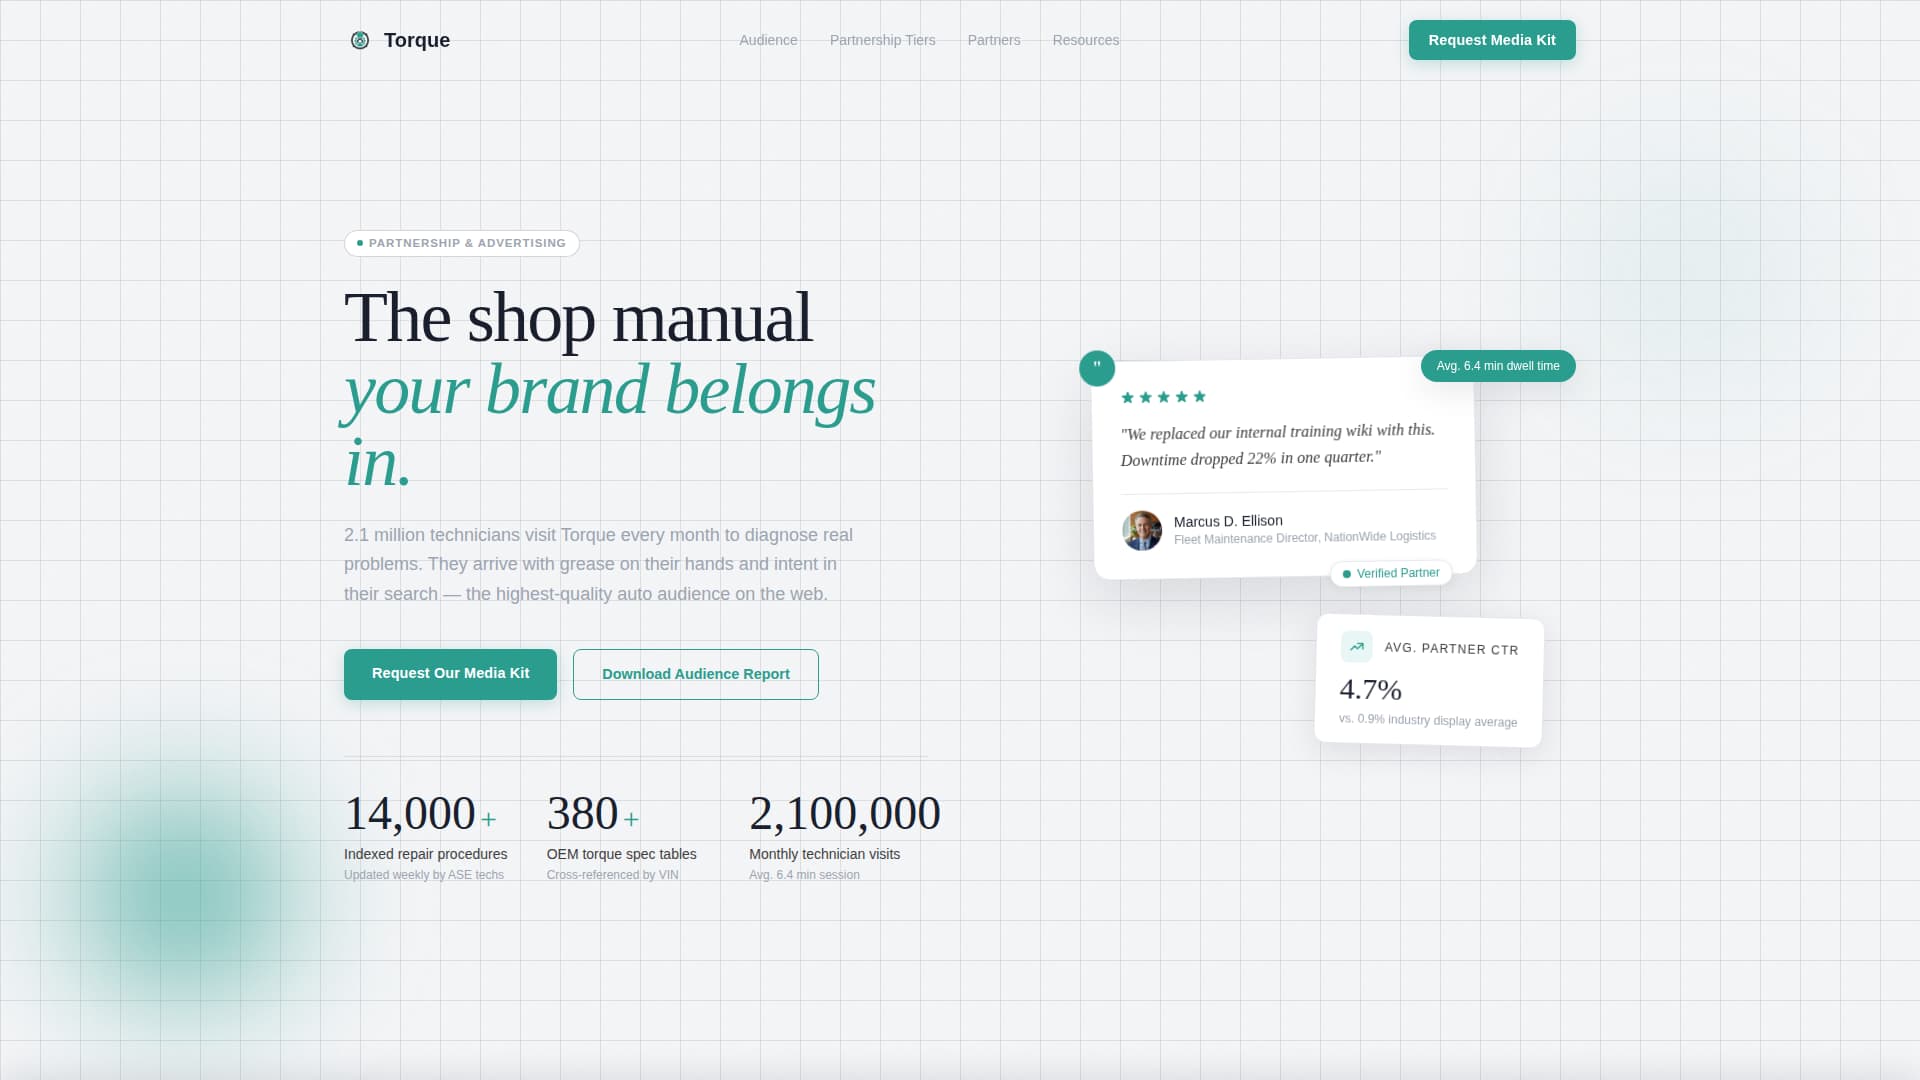Click Request Media Kit in header

[1492, 40]
